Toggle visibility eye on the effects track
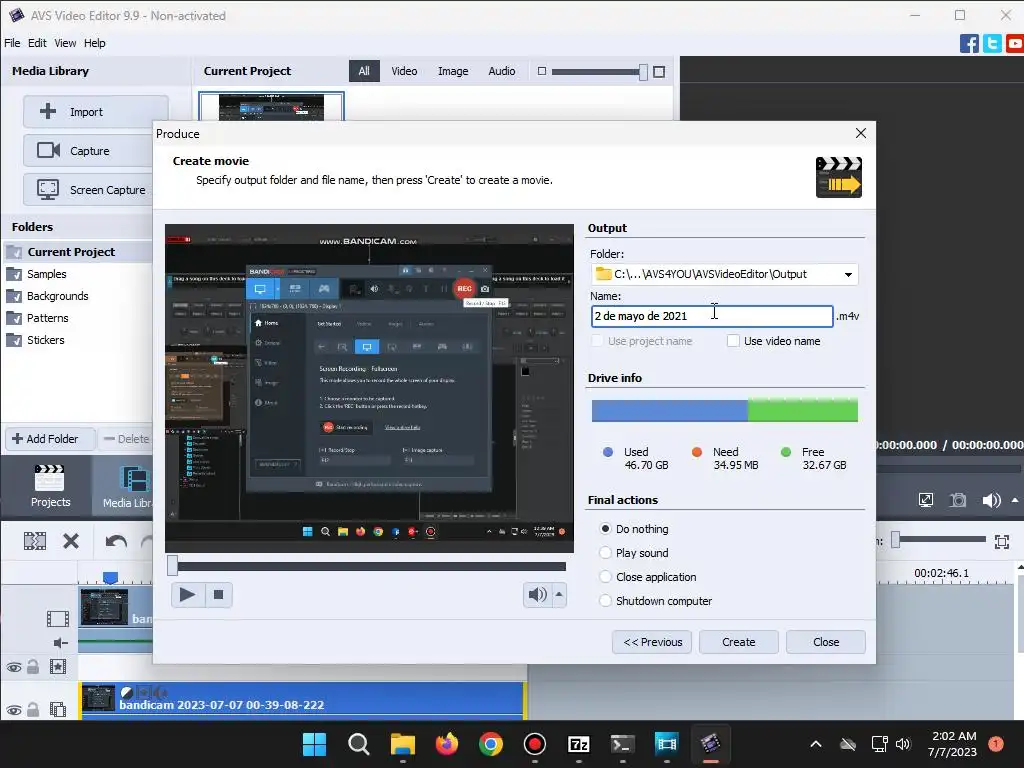The image size is (1024, 768). pos(14,667)
